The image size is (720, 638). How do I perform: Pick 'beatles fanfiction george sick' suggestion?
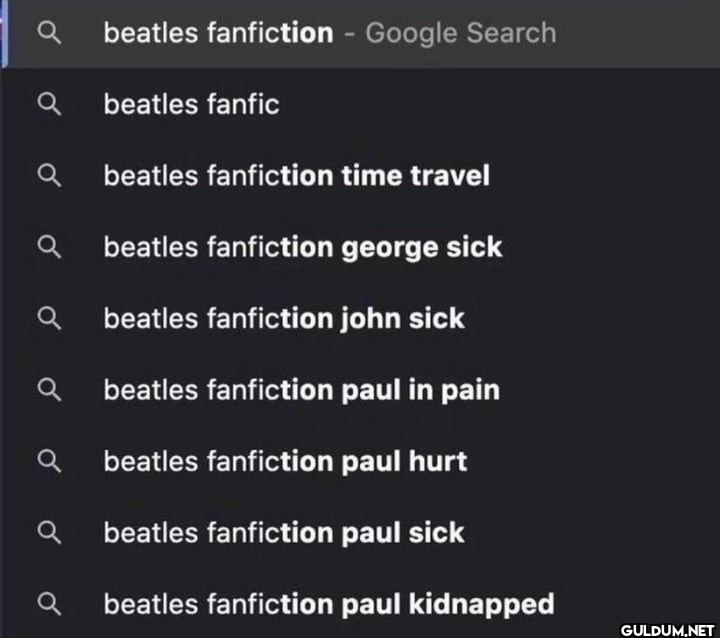302,247
